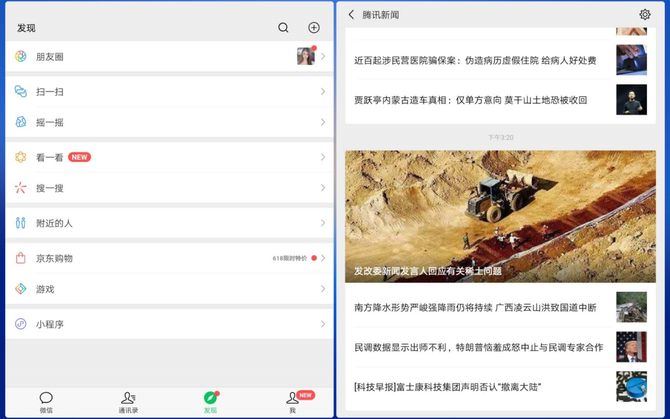Tap the plus add icon
Image resolution: width=670 pixels, height=419 pixels.
[x=314, y=28]
